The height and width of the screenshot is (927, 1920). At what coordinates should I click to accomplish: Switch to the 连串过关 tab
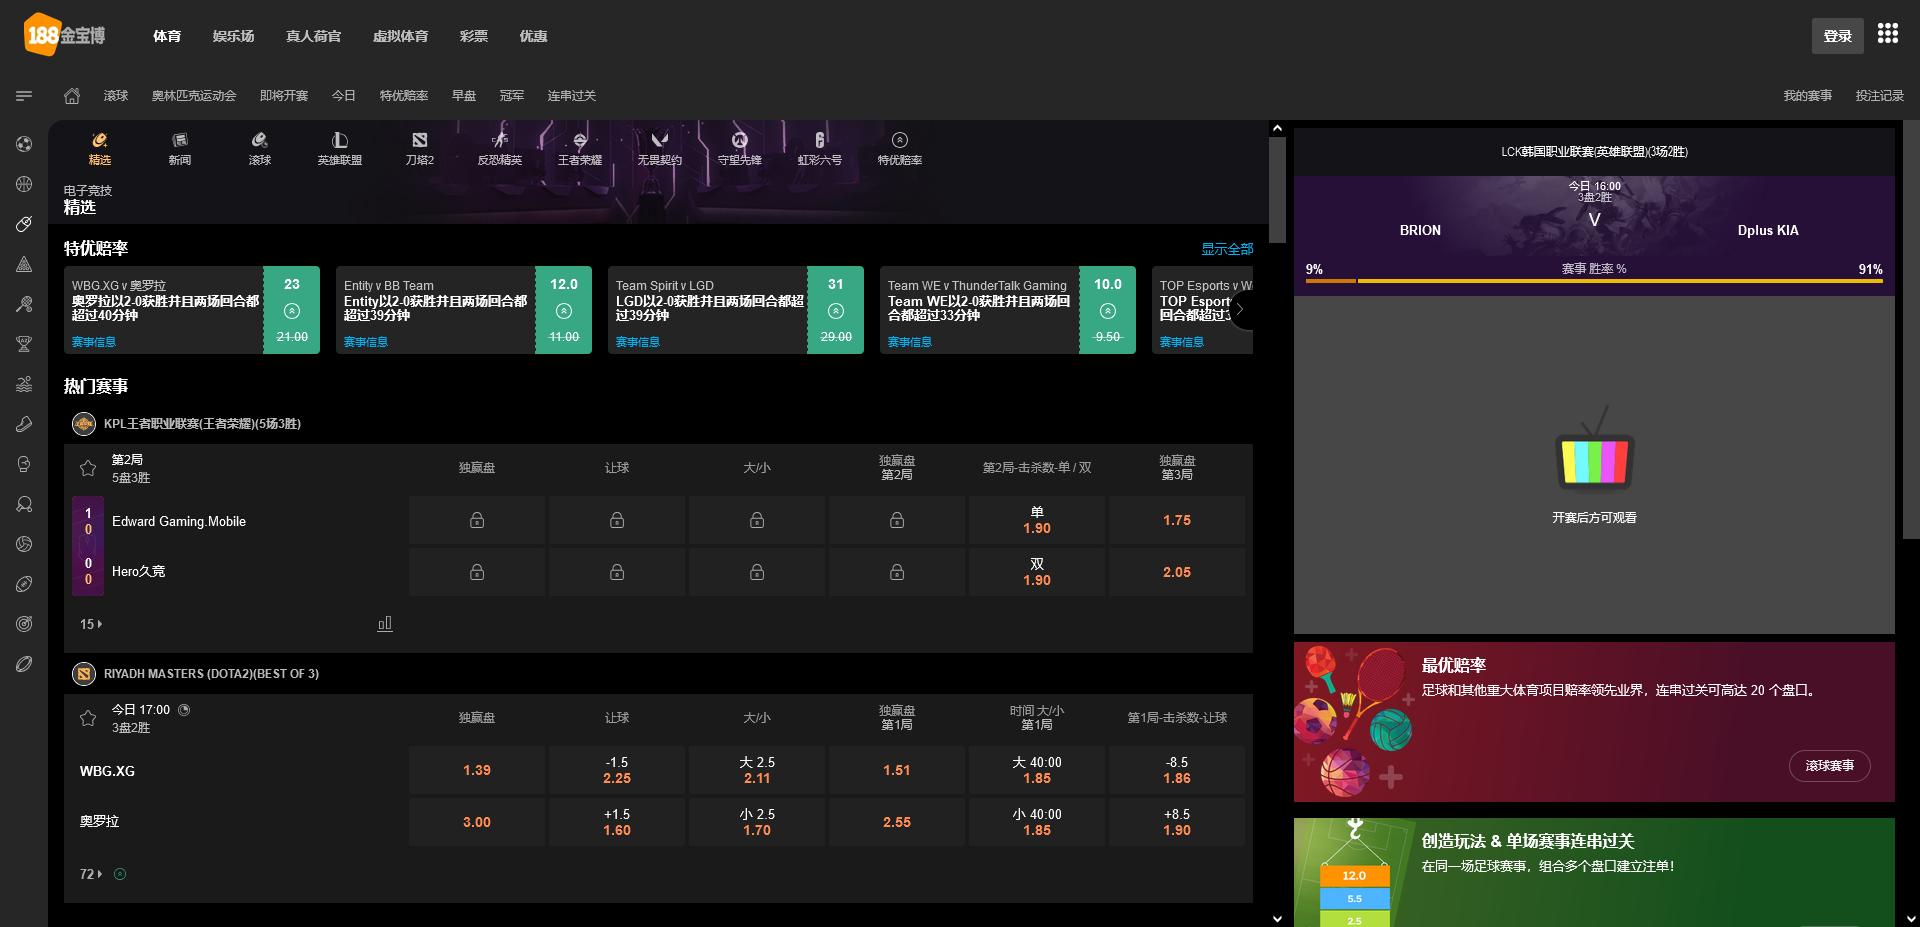click(x=572, y=96)
